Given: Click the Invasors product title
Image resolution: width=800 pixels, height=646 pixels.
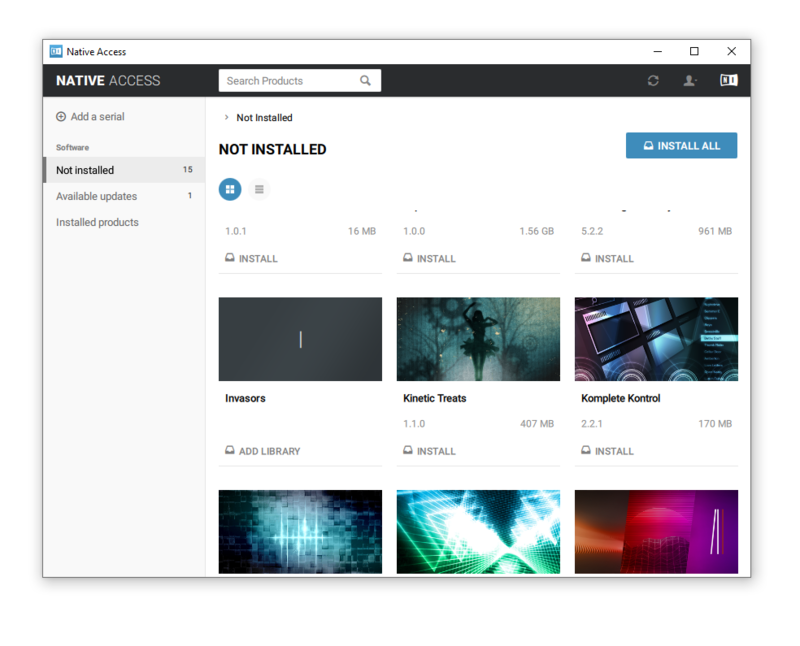Looking at the screenshot, I should coord(245,399).
